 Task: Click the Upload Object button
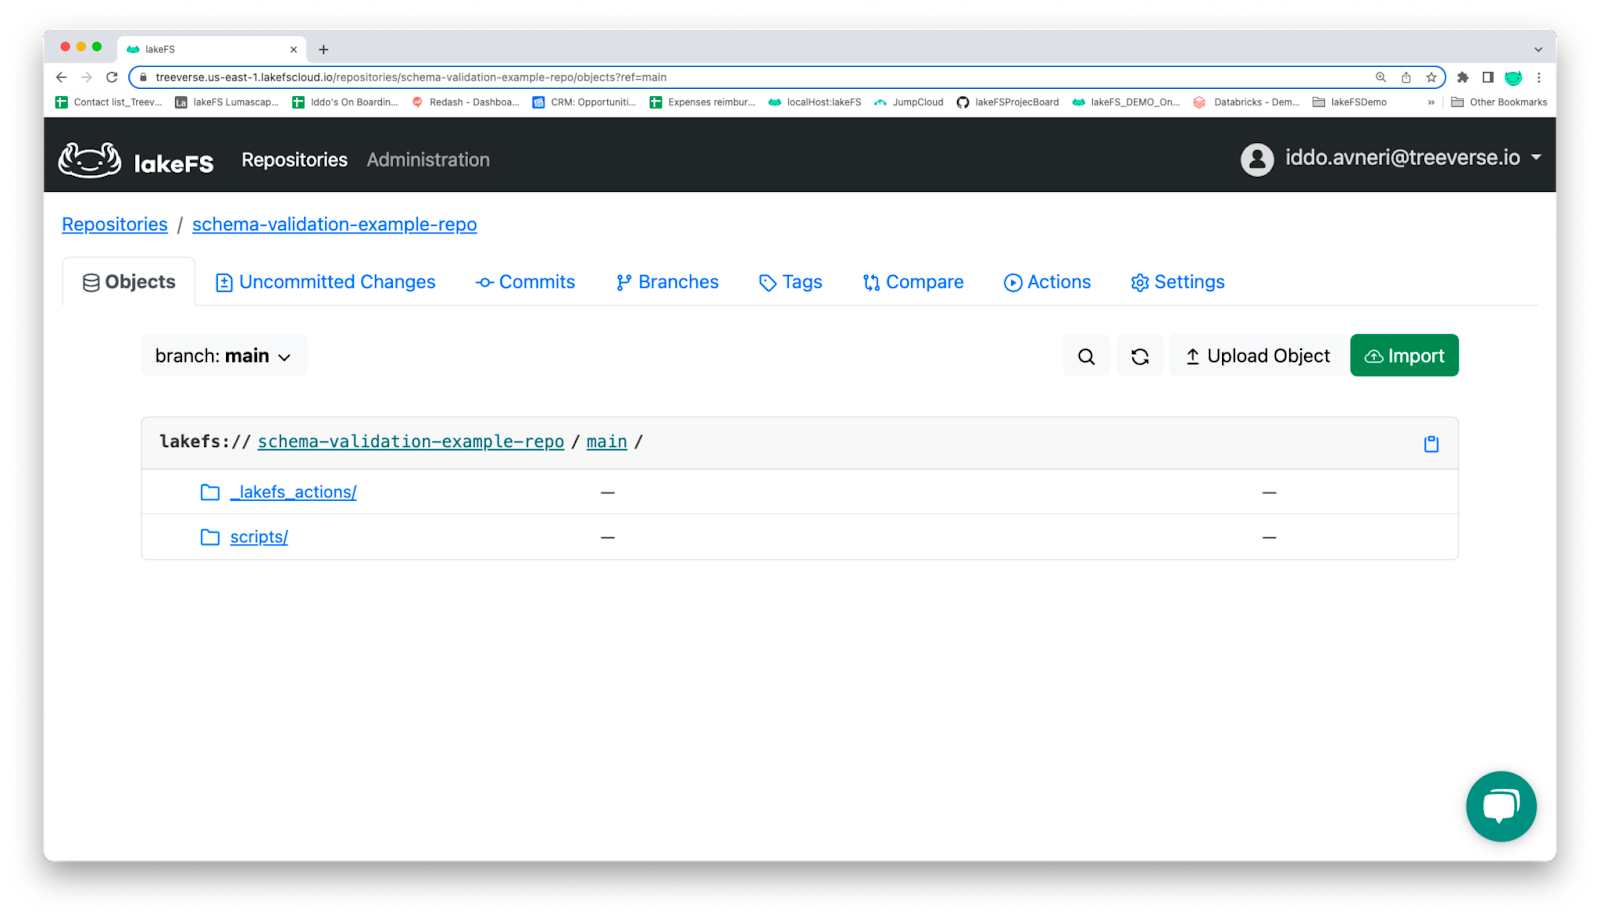coord(1257,356)
